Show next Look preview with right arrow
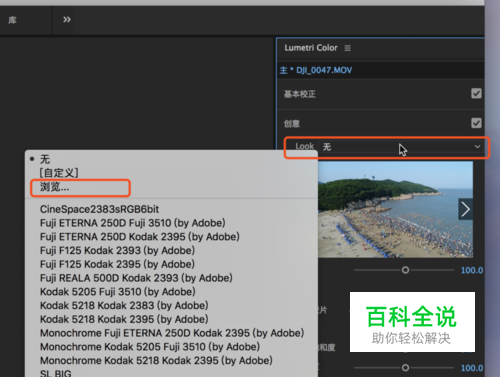 [465, 209]
